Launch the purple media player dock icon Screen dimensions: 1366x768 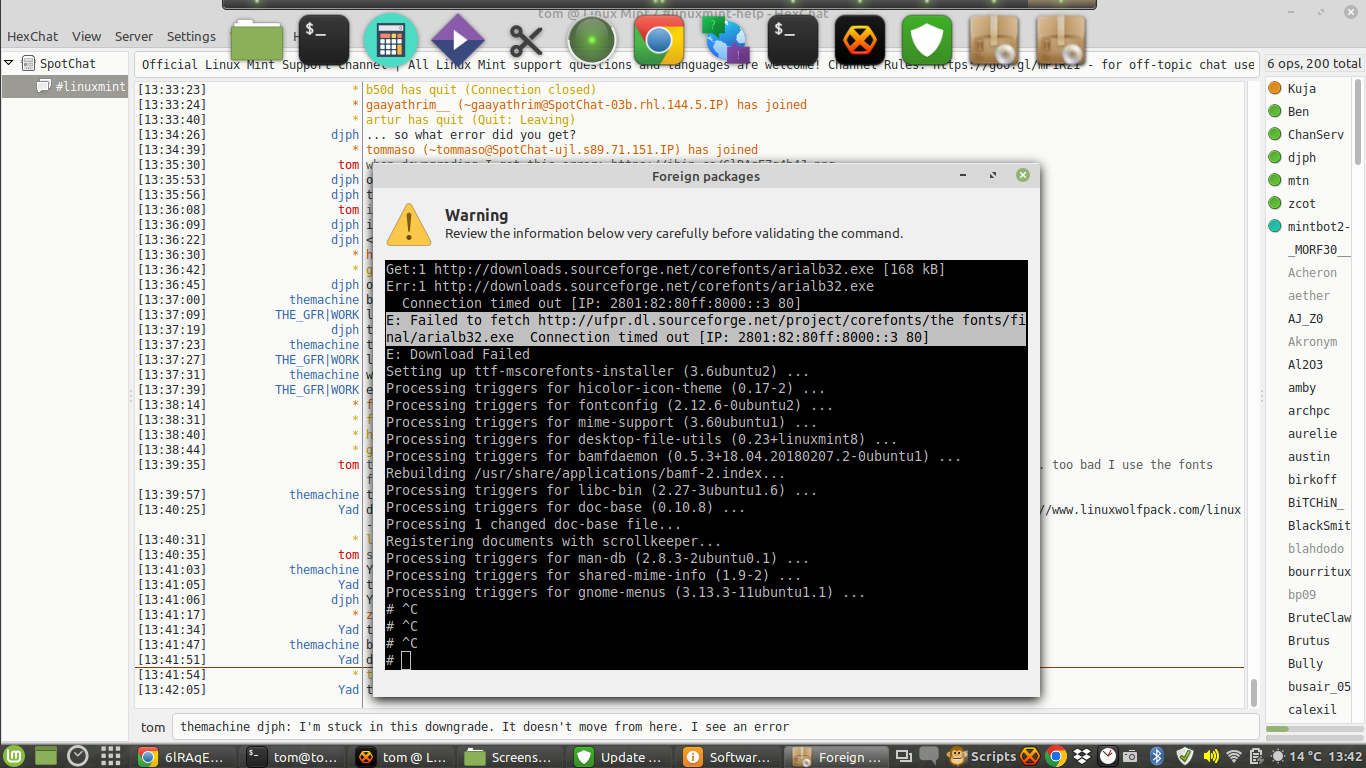pos(458,41)
